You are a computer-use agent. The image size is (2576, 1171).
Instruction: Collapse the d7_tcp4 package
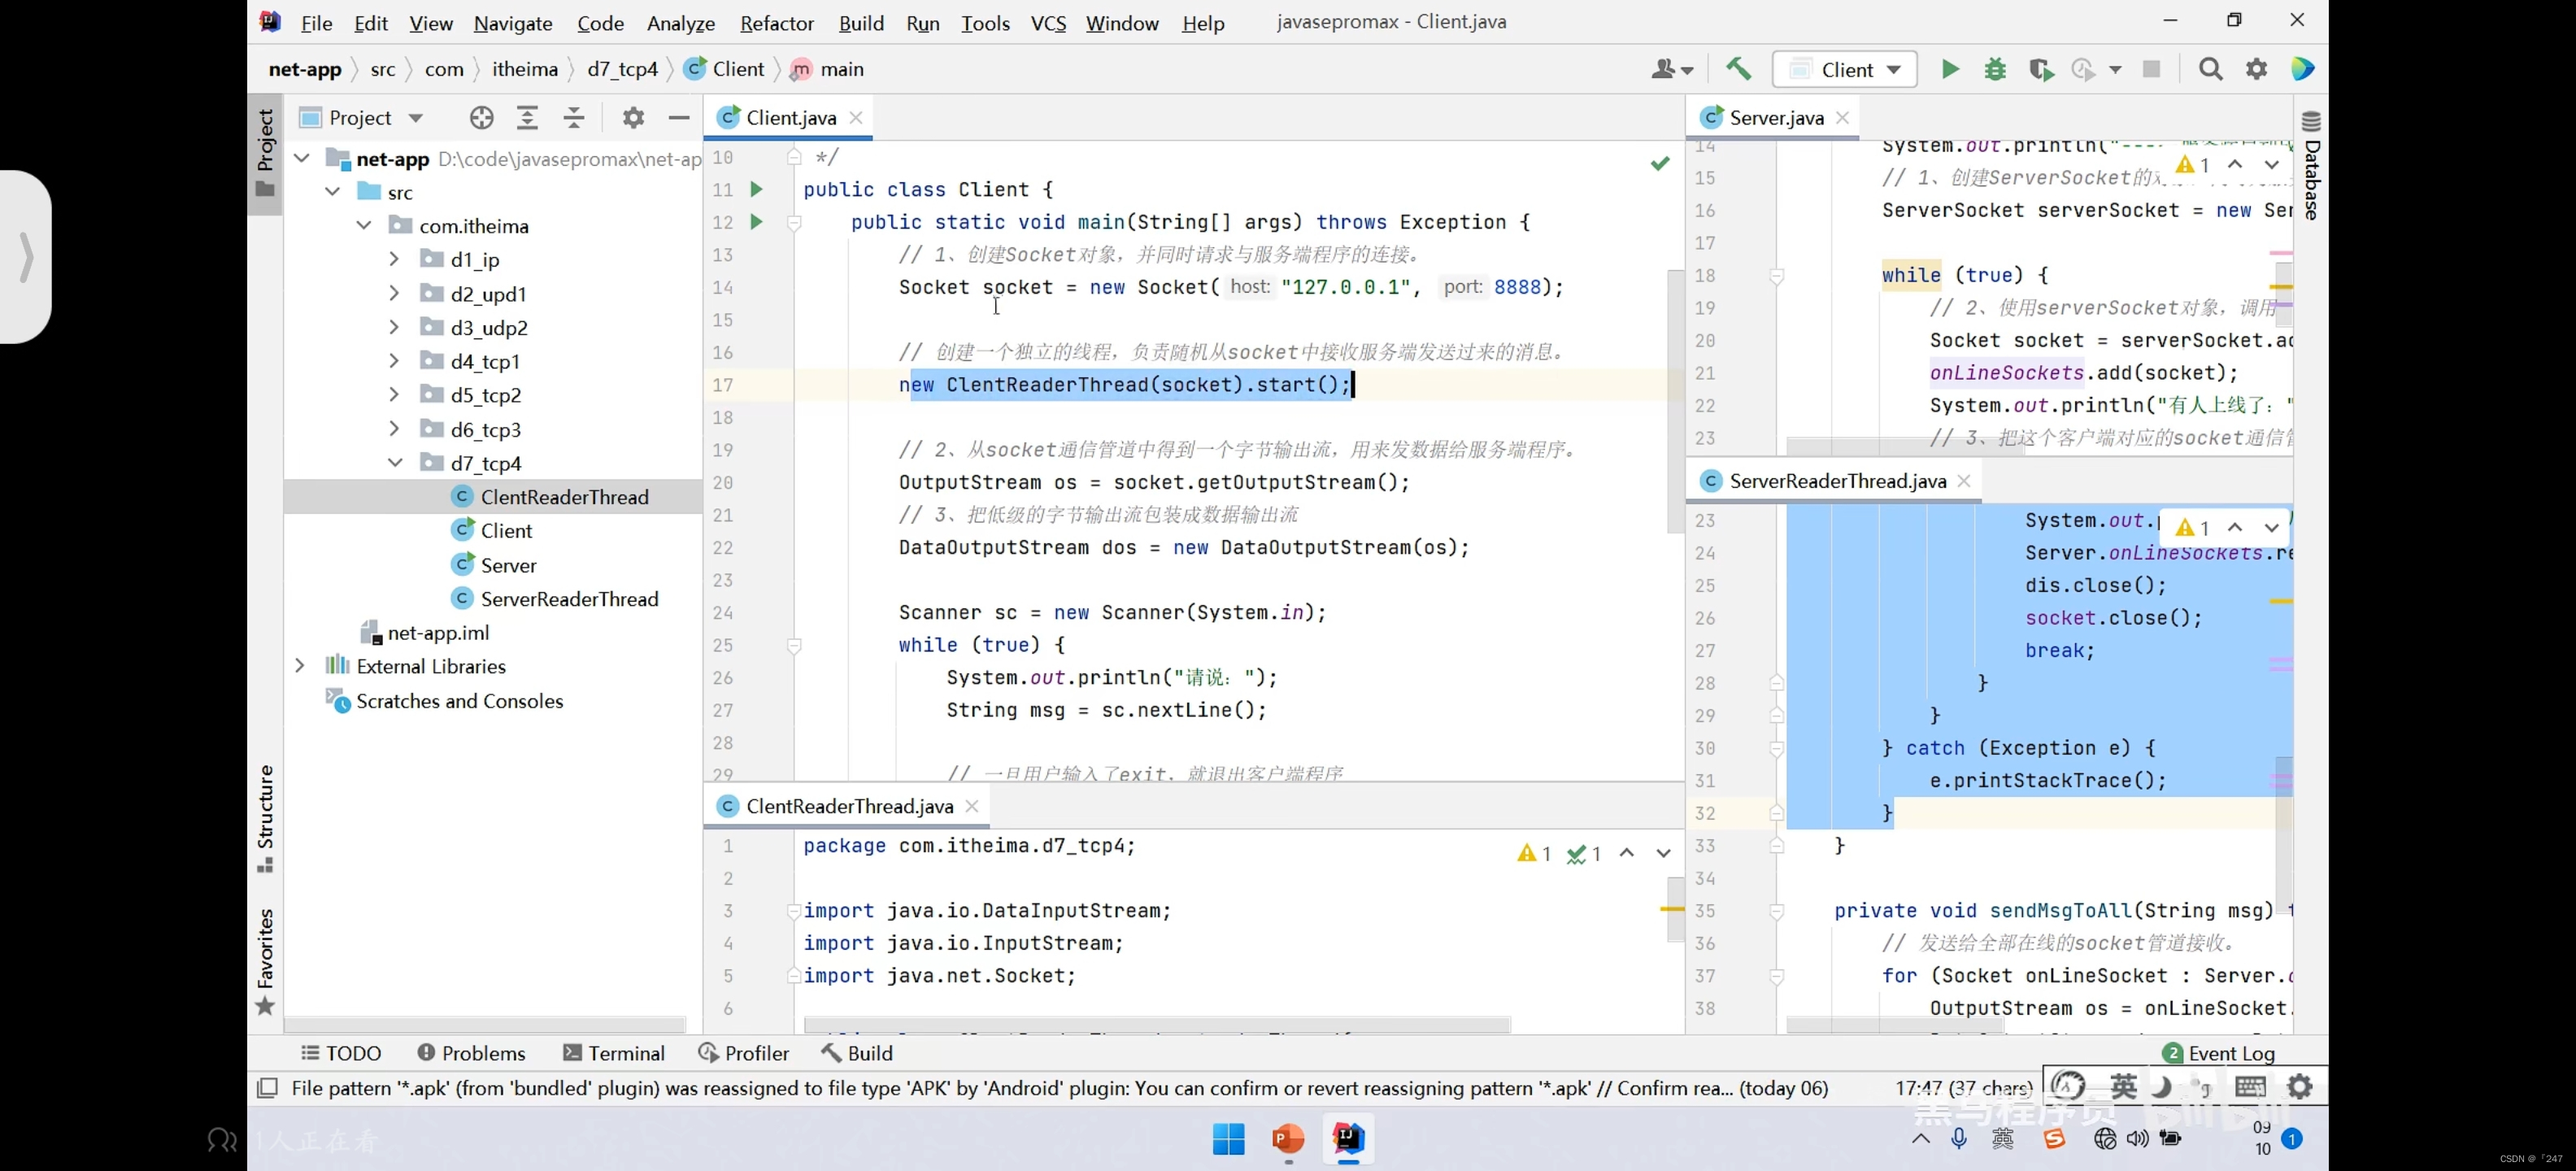pos(395,463)
